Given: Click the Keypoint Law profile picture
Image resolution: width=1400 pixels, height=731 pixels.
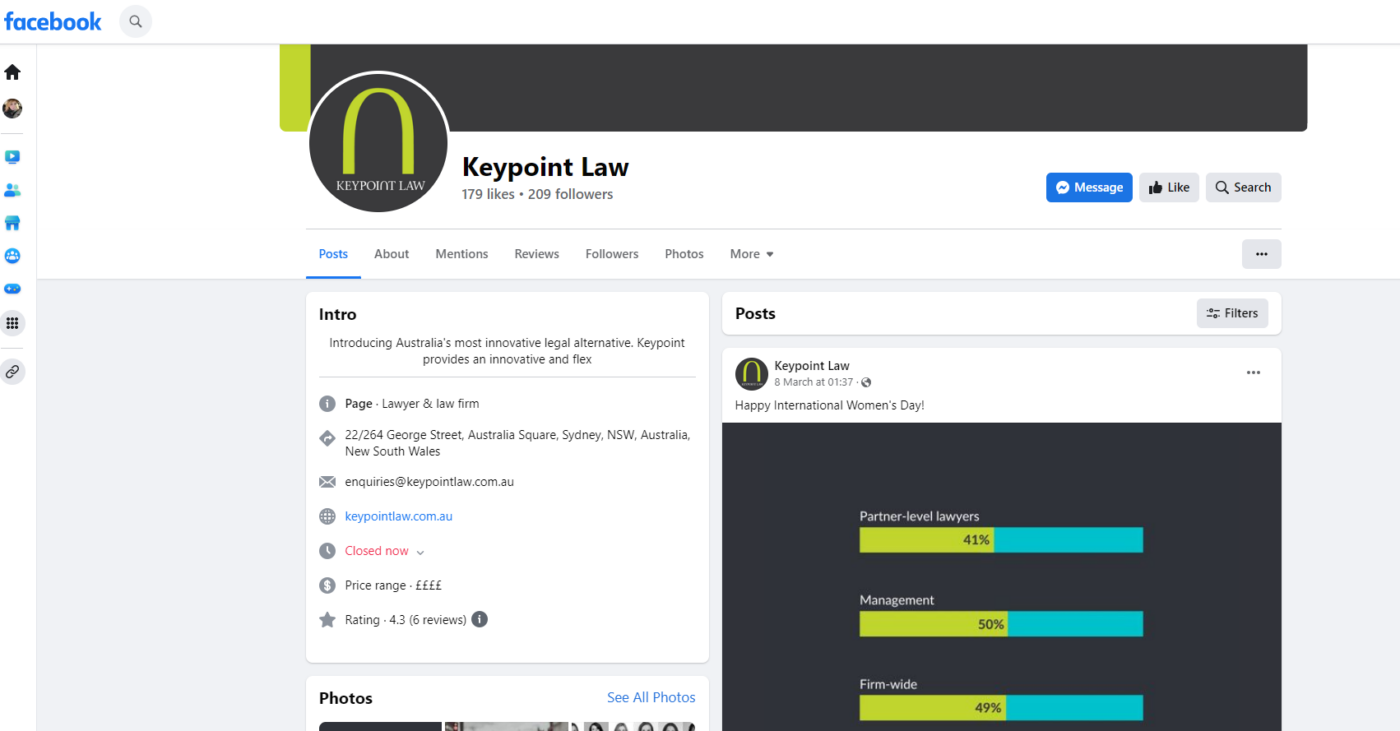Looking at the screenshot, I should [379, 142].
